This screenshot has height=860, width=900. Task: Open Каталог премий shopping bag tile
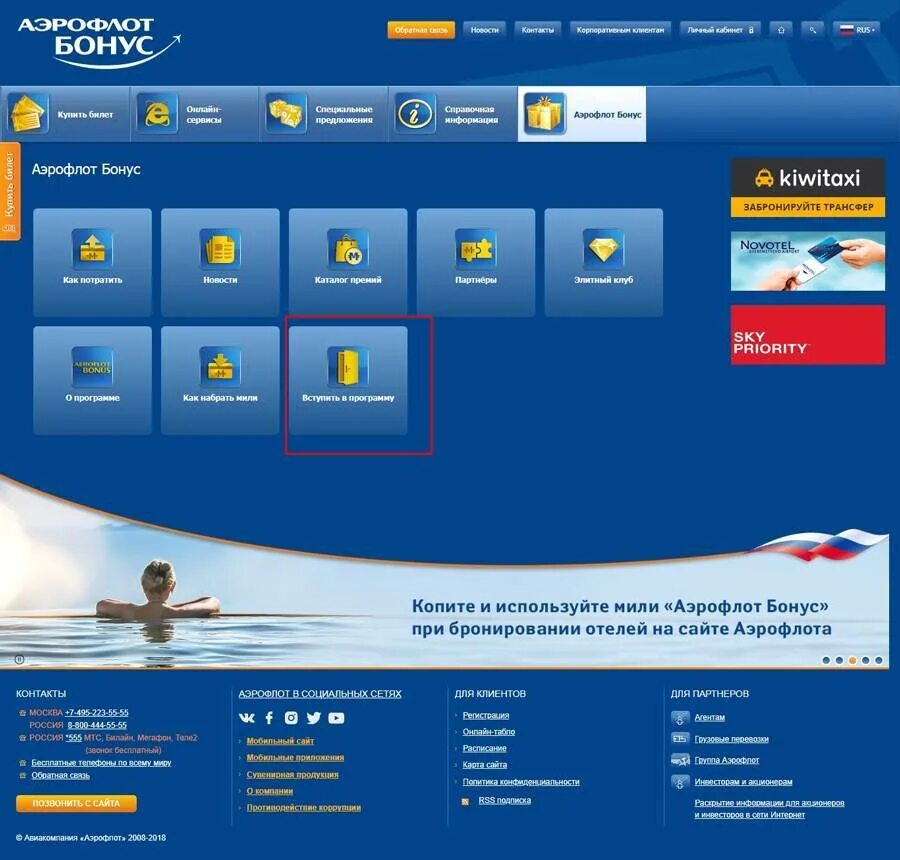coord(348,262)
